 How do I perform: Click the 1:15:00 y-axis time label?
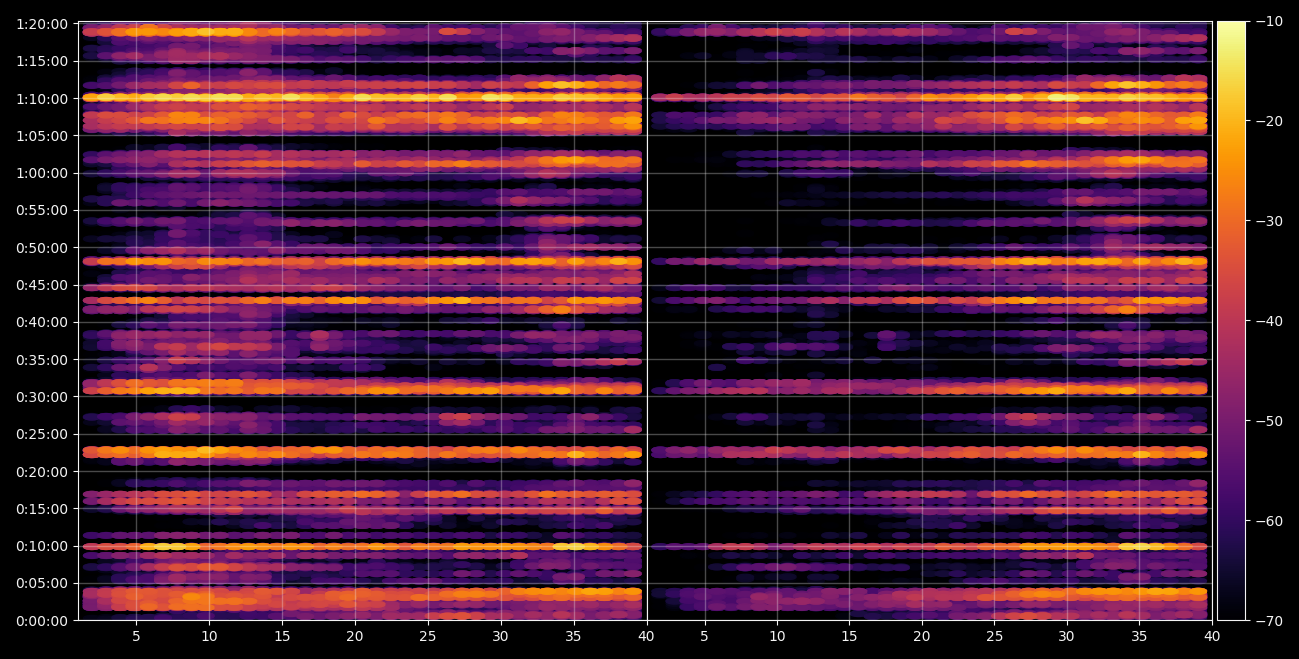44,61
